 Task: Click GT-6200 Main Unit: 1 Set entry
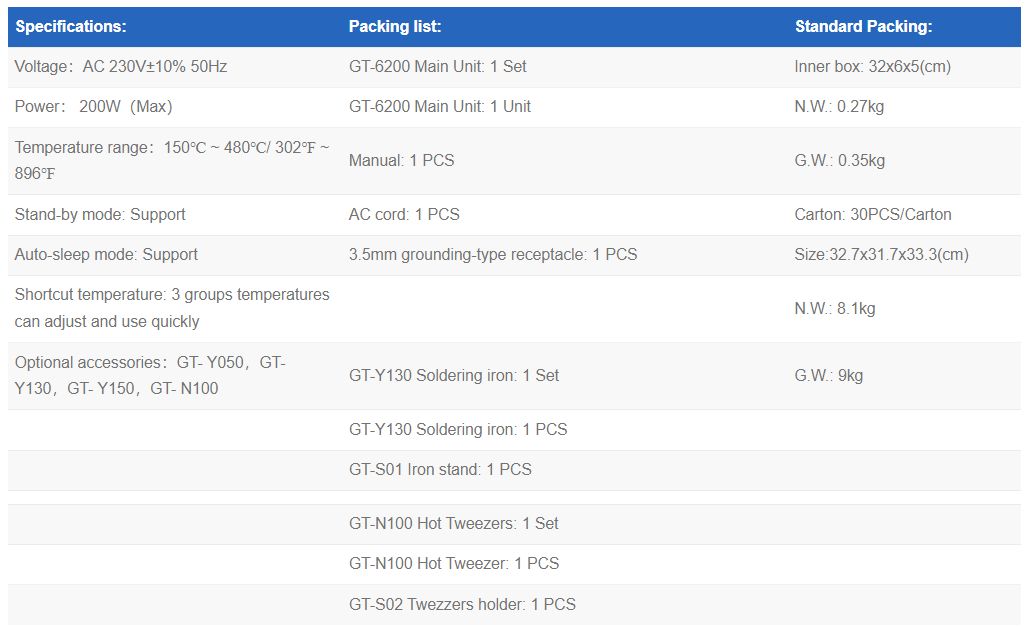[437, 67]
